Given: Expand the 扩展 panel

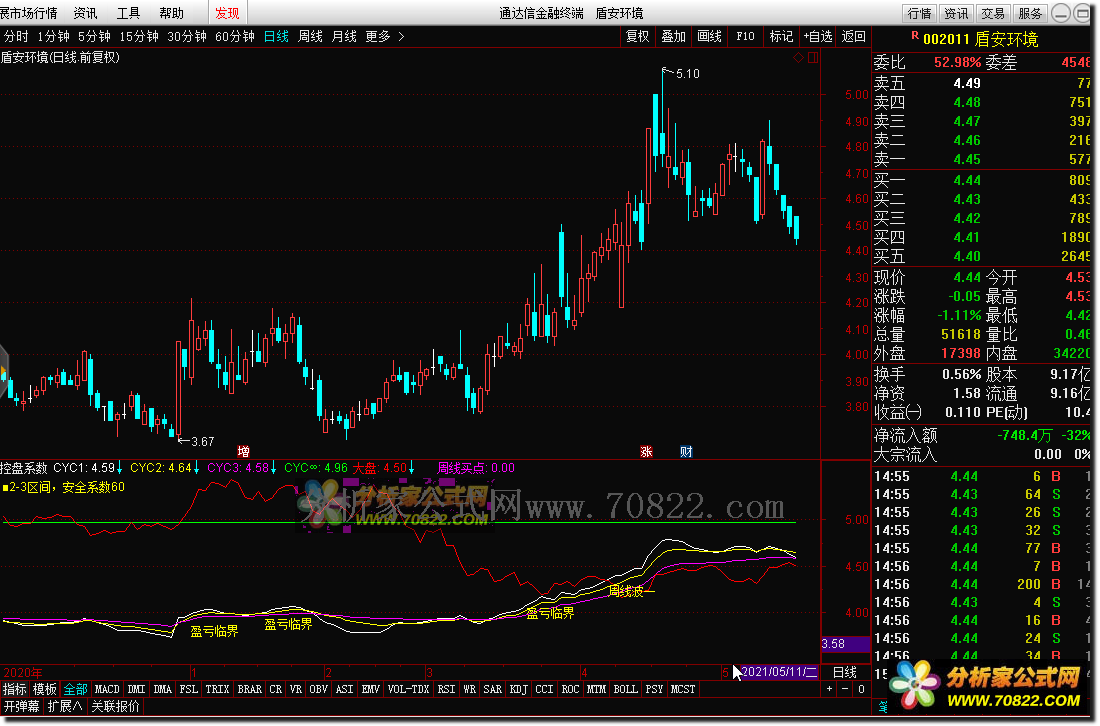Looking at the screenshot, I should 65,706.
